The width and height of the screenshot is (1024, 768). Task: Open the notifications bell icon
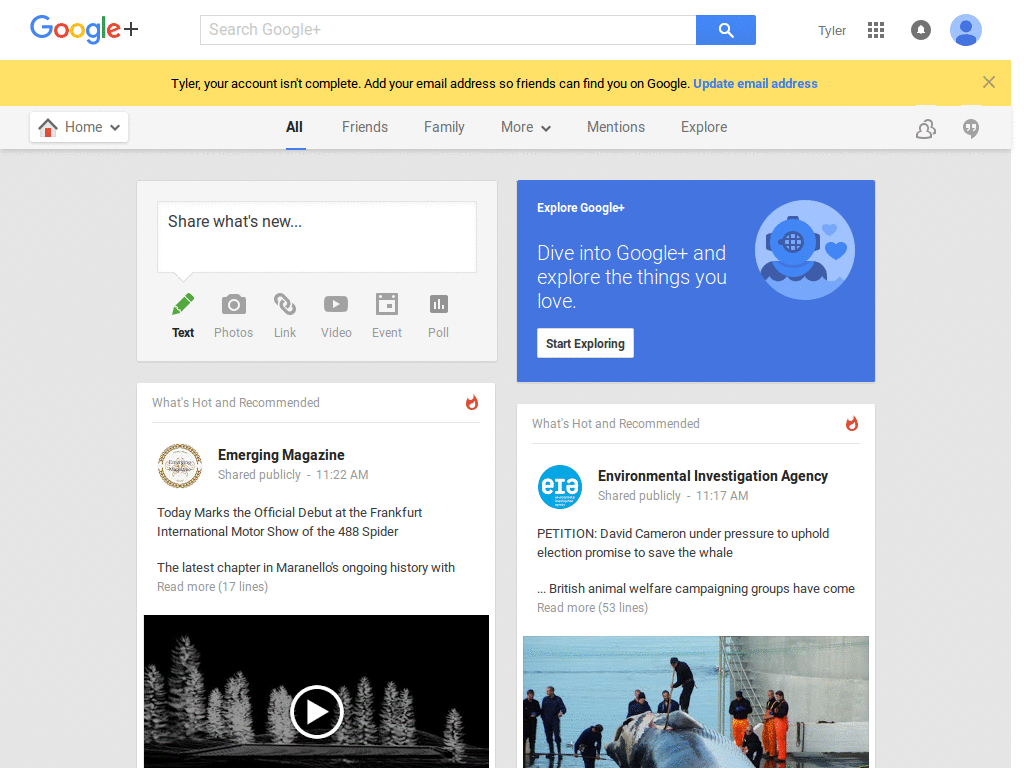click(x=921, y=30)
